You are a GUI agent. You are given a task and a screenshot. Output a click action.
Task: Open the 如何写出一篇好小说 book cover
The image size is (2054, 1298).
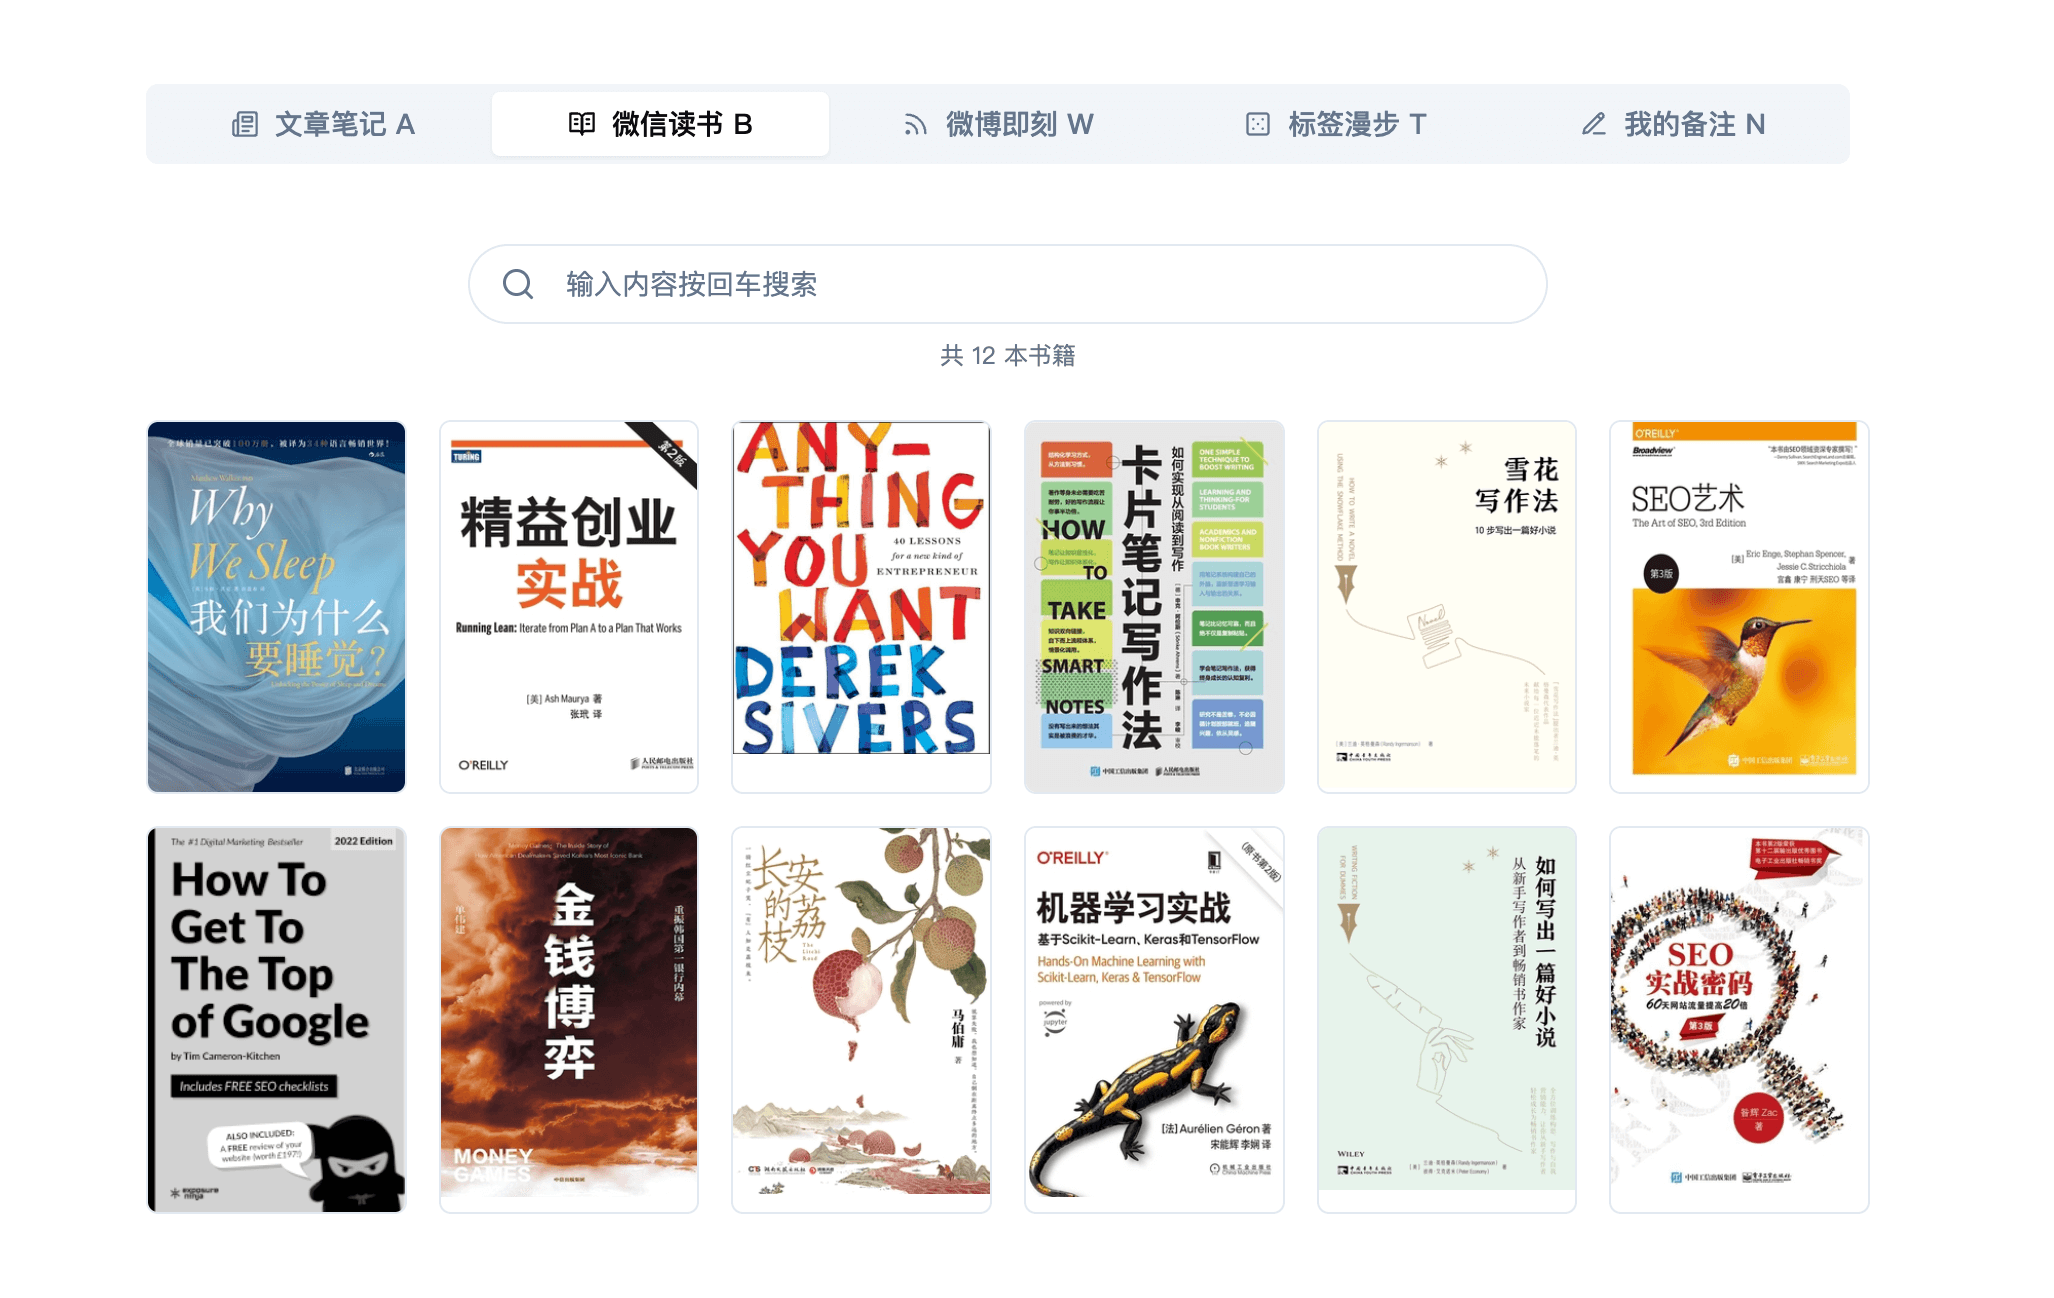click(1447, 1020)
